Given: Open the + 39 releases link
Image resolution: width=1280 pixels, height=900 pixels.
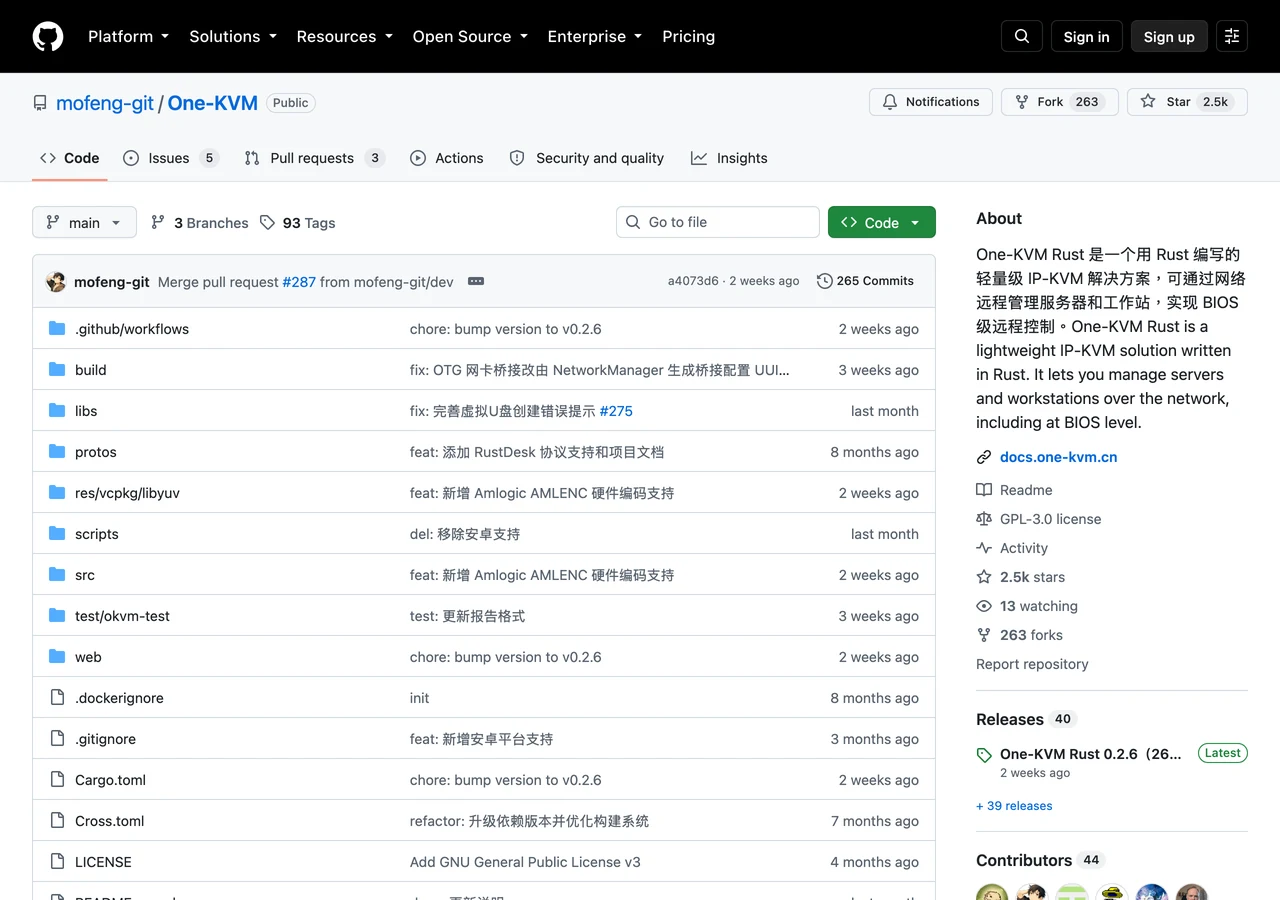Looking at the screenshot, I should (x=1014, y=806).
